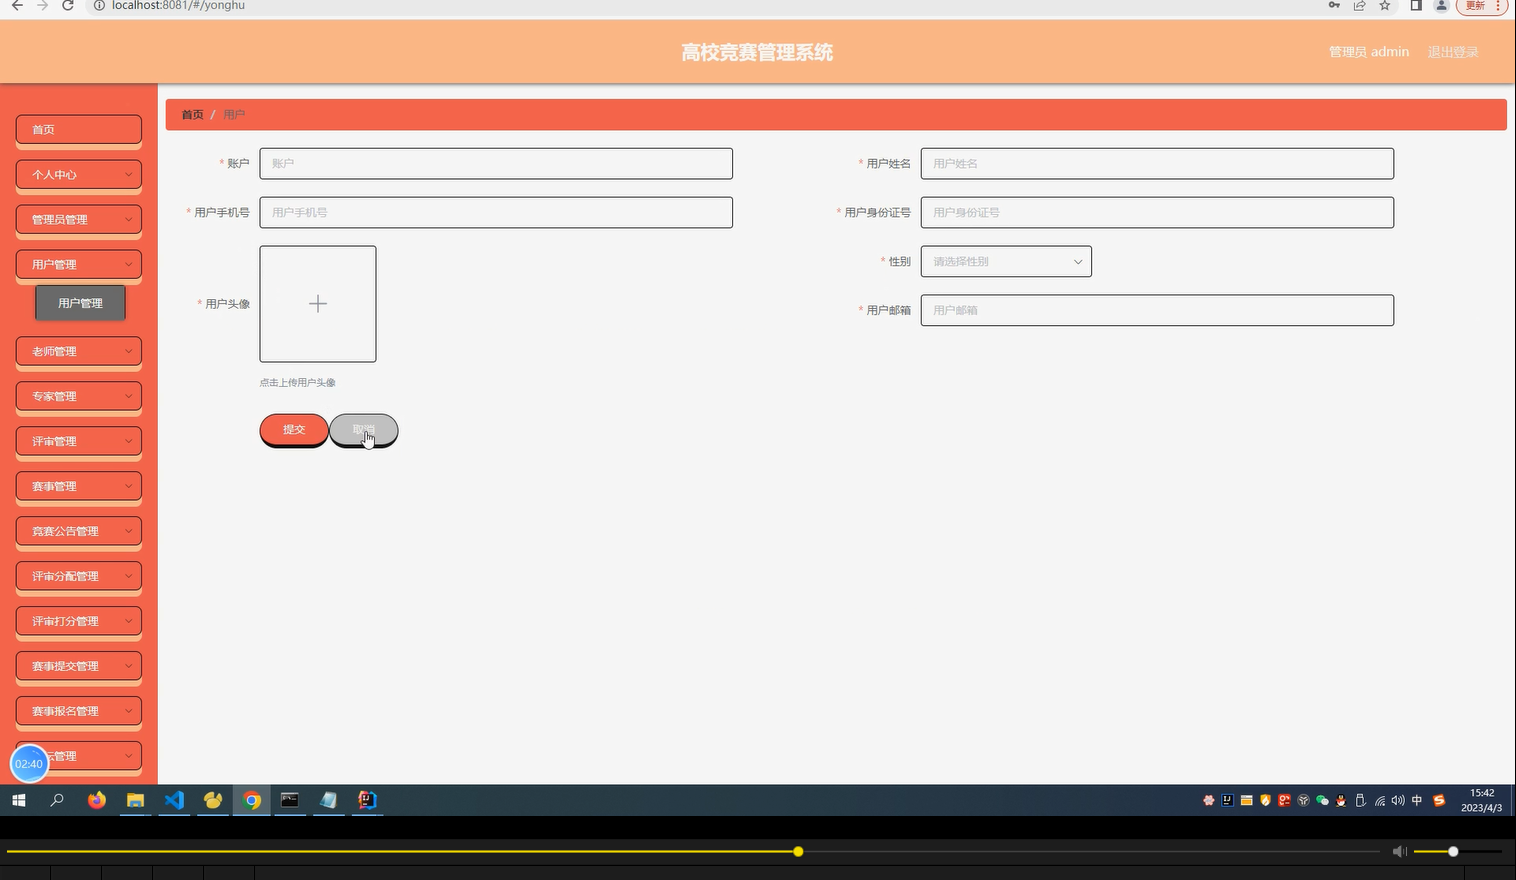Screen dimensions: 1516x880
Task: Click the IntelliJ taskbar app icon
Action: (x=367, y=800)
